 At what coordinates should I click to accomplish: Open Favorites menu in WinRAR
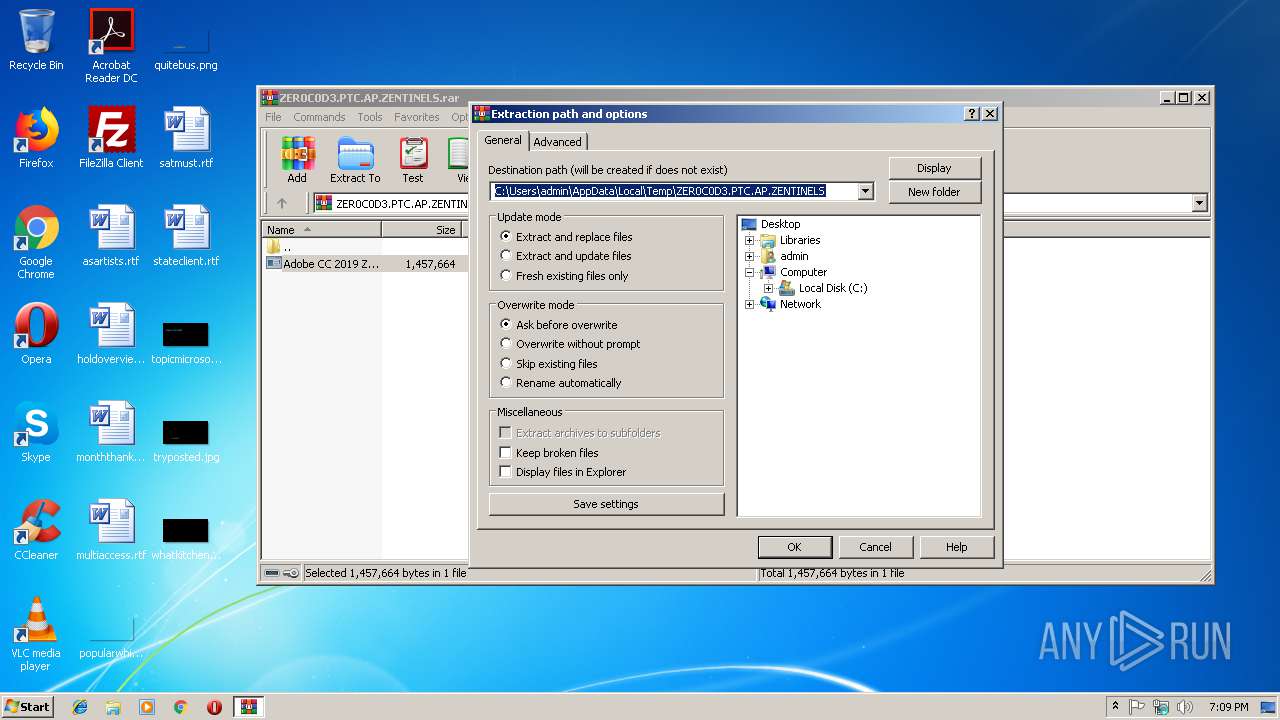pyautogui.click(x=416, y=117)
